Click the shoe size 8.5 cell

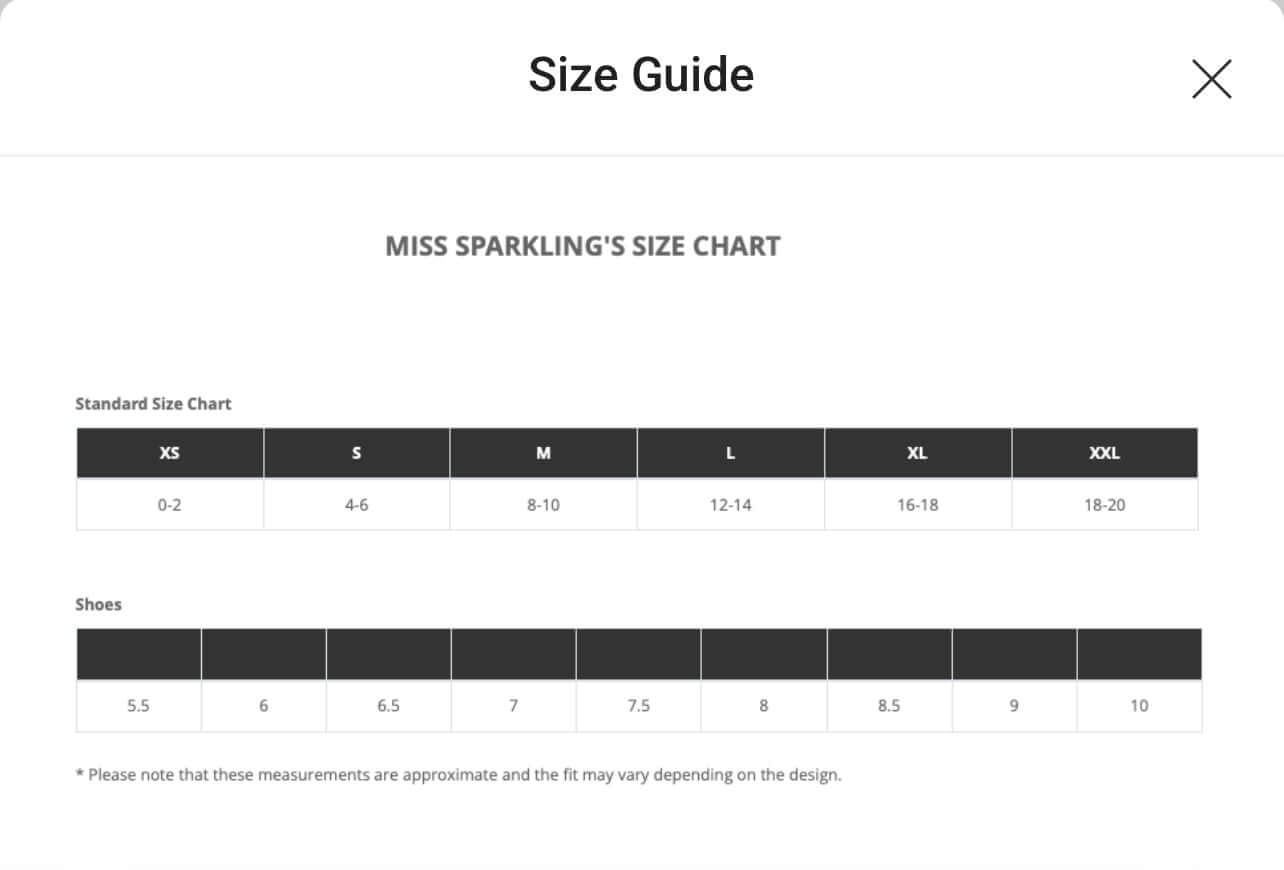click(x=889, y=706)
